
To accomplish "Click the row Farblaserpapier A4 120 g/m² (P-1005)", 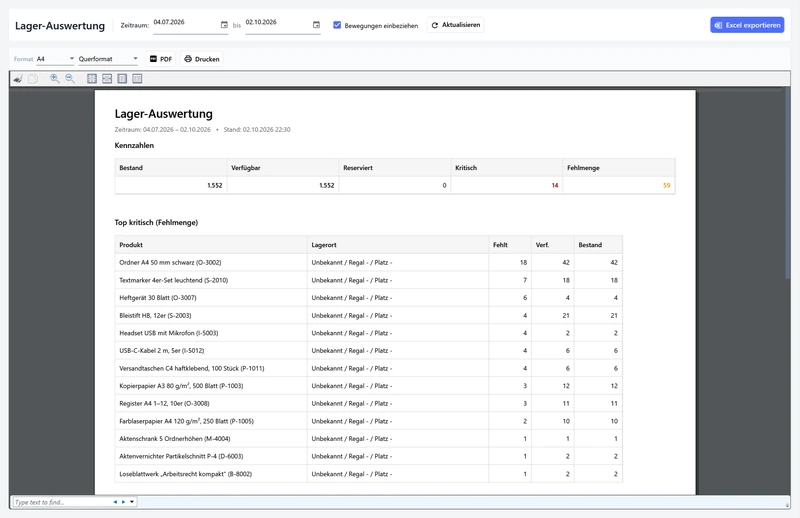I will (x=368, y=421).
